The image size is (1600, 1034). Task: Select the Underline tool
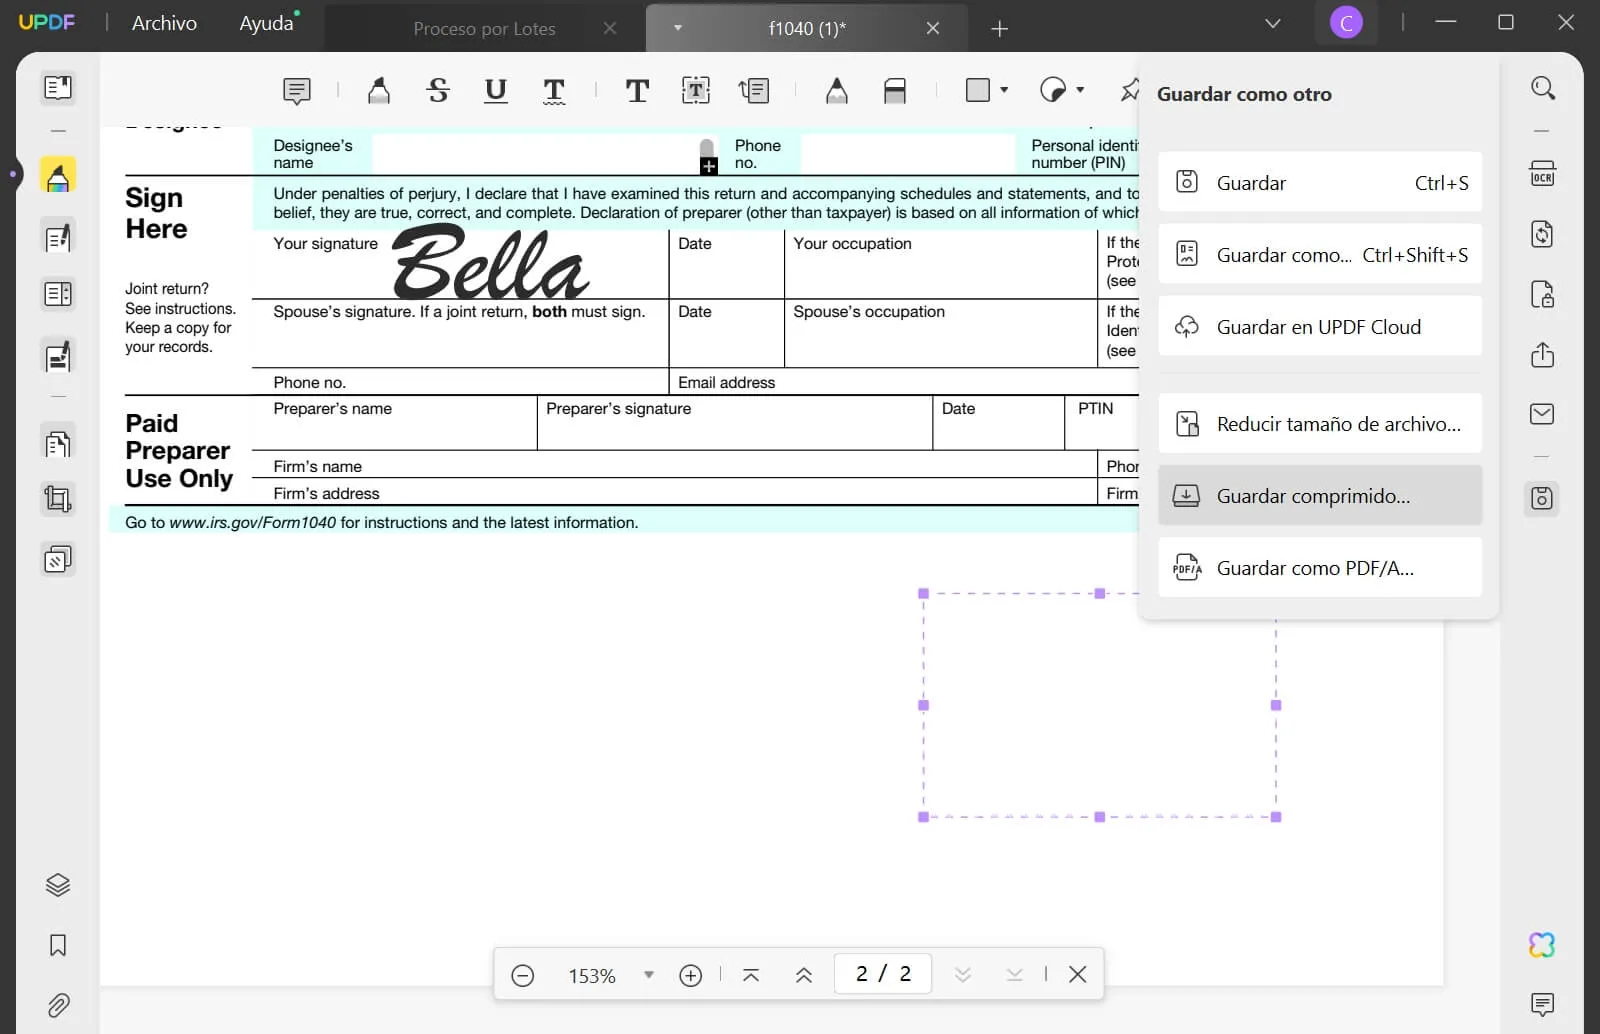(x=495, y=91)
